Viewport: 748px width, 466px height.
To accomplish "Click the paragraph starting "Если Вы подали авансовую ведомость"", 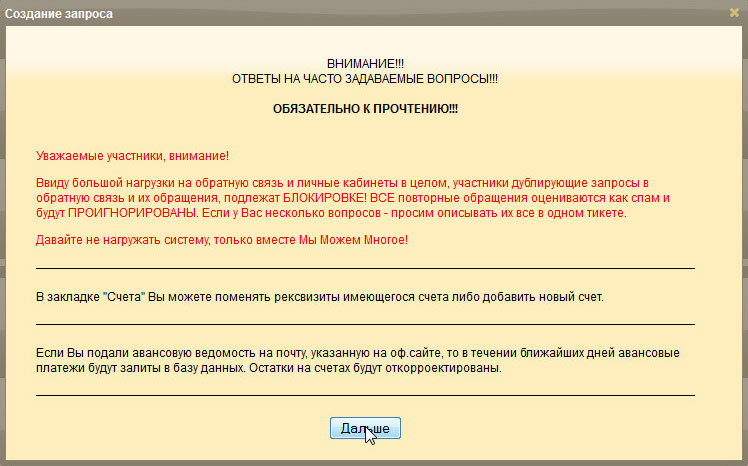I will coord(358,361).
